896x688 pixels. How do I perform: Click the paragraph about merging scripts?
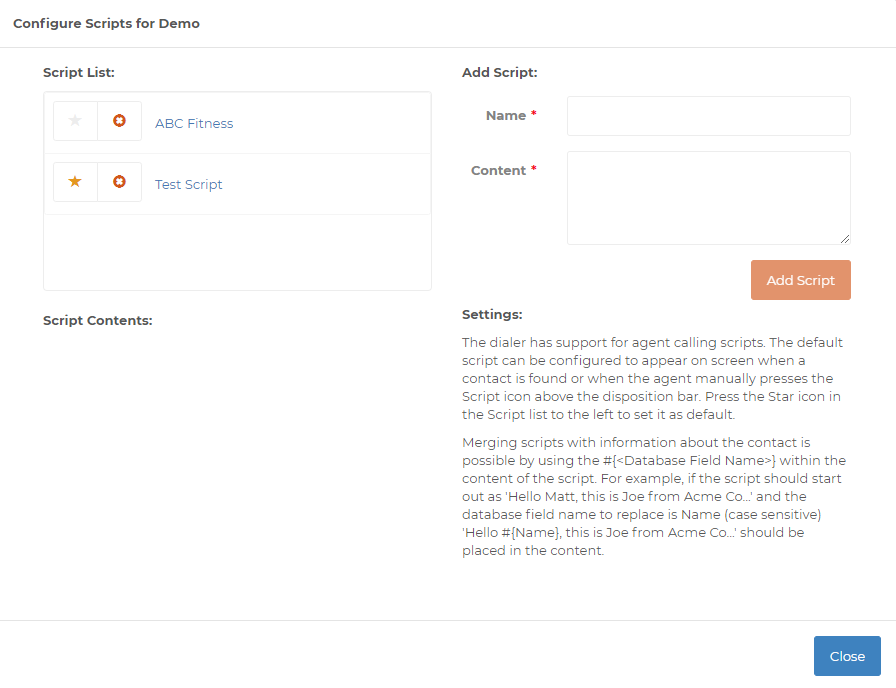click(x=654, y=497)
